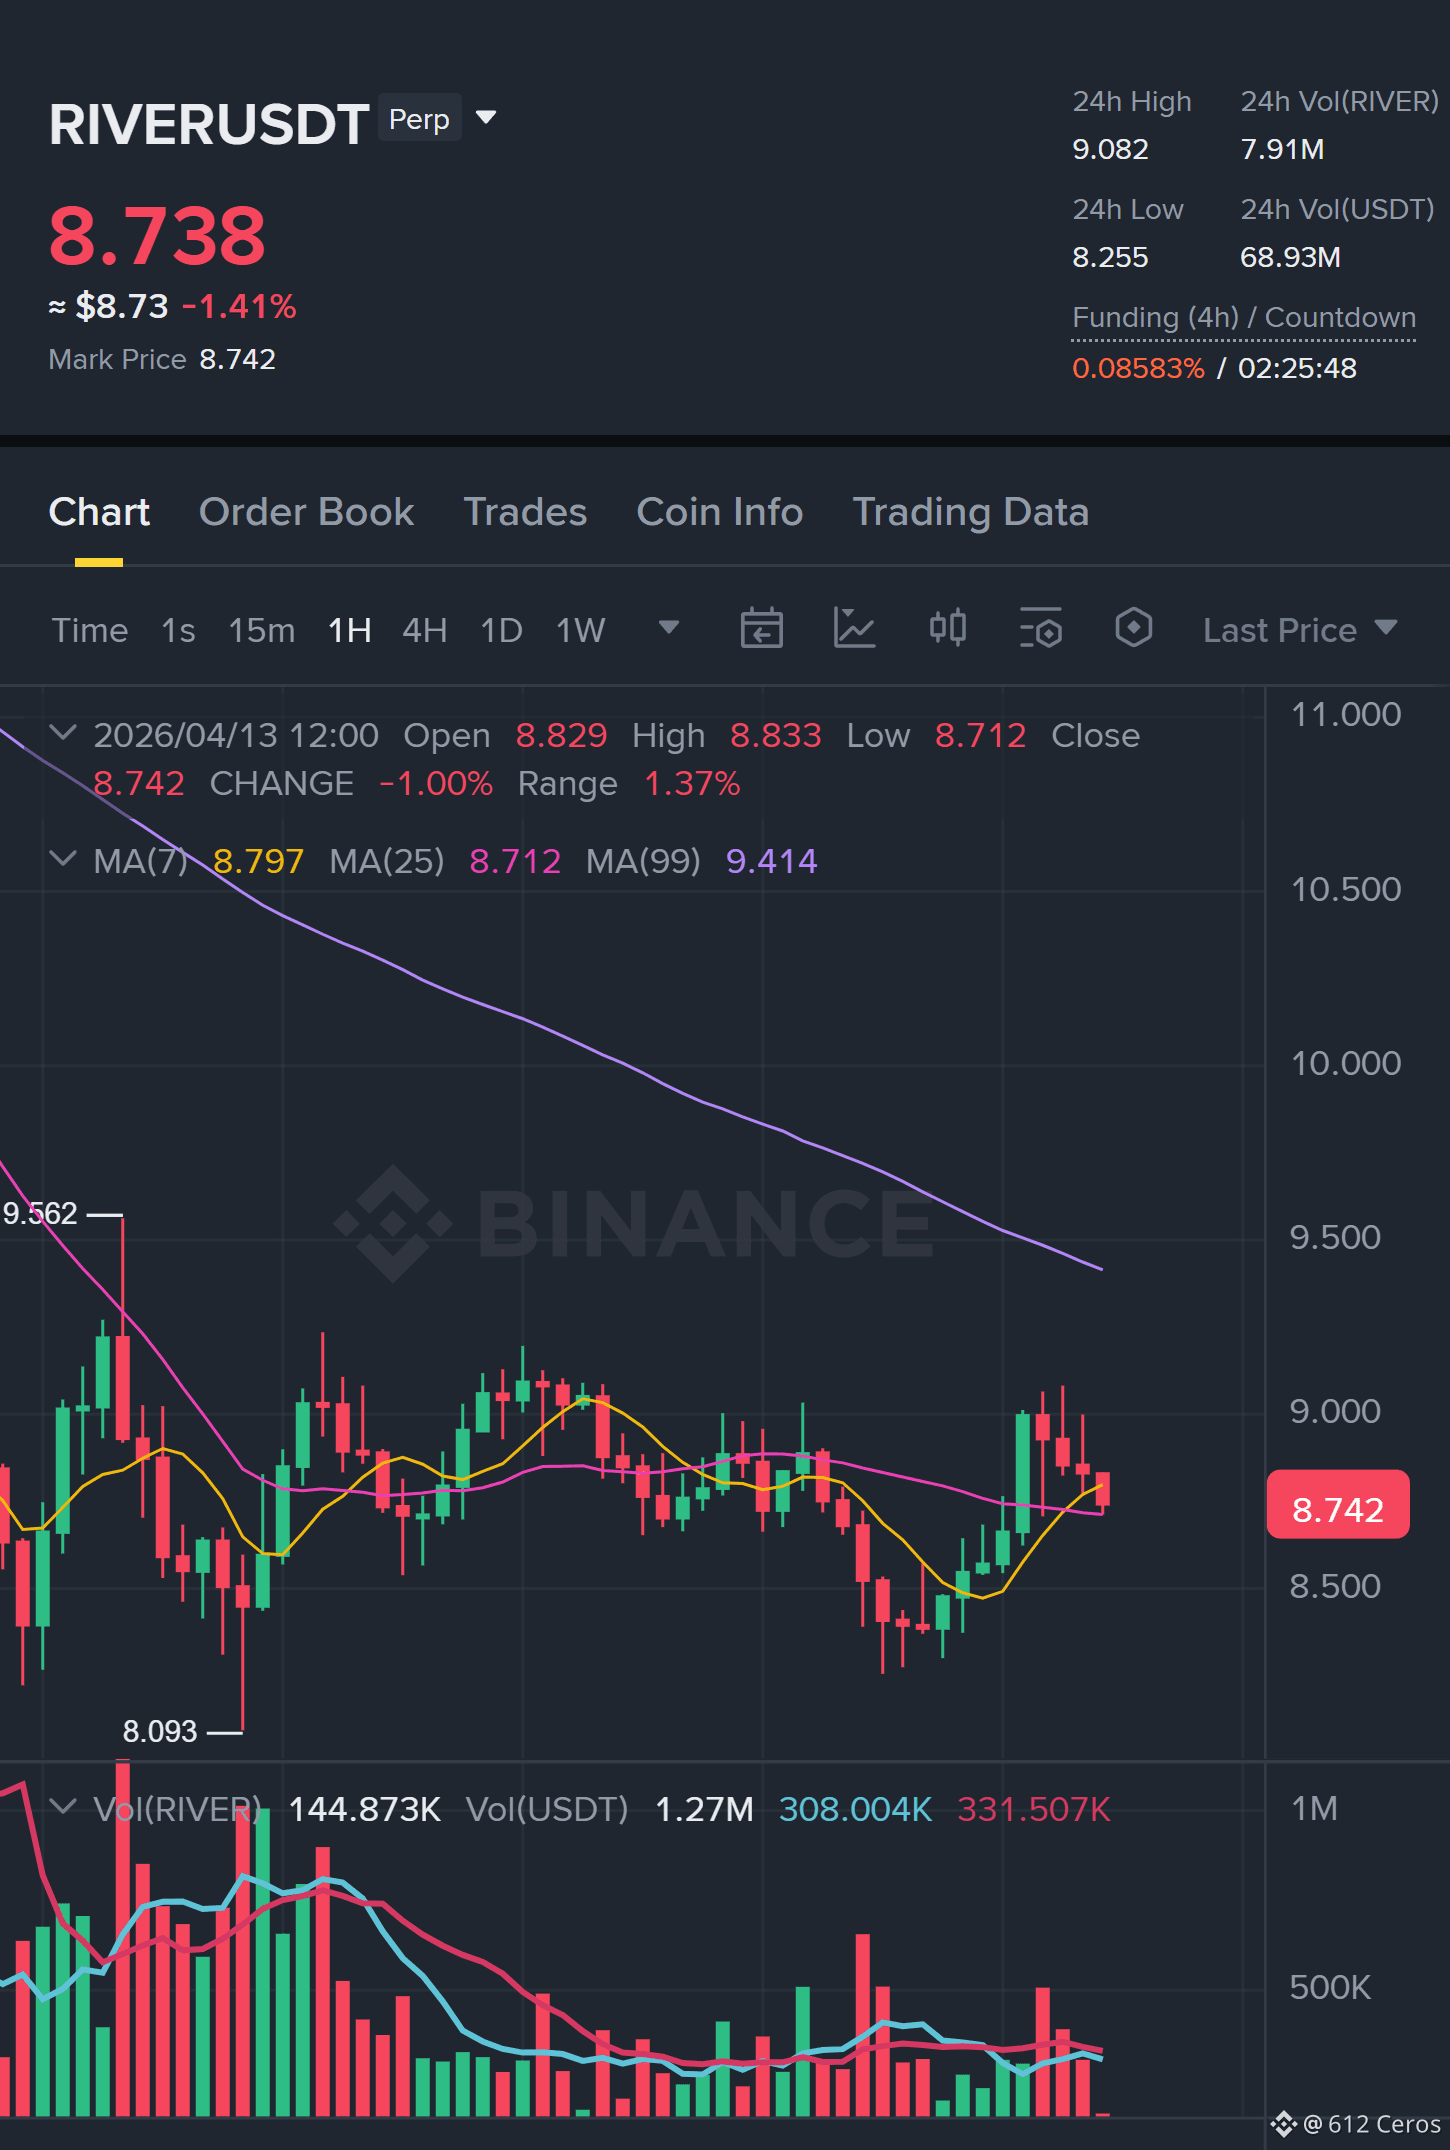Click the Funding (4h) / Countdown link

(1244, 318)
